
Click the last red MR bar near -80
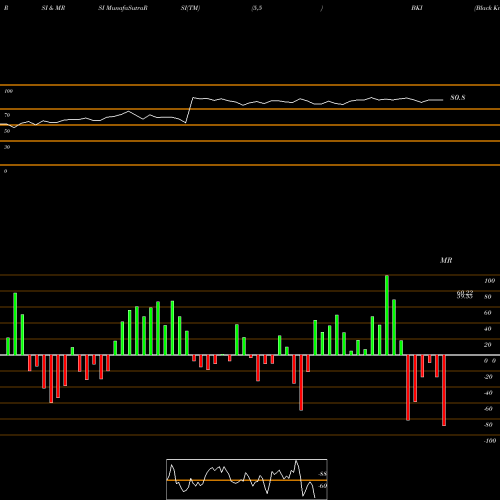[x=444, y=390]
